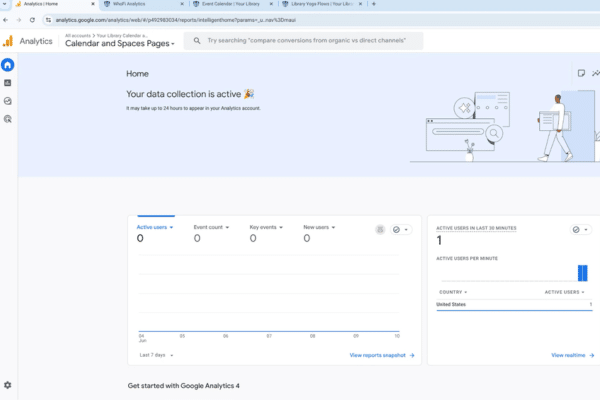Image resolution: width=600 pixels, height=400 pixels.
Task: Open Admin settings gear icon
Action: tap(7, 385)
